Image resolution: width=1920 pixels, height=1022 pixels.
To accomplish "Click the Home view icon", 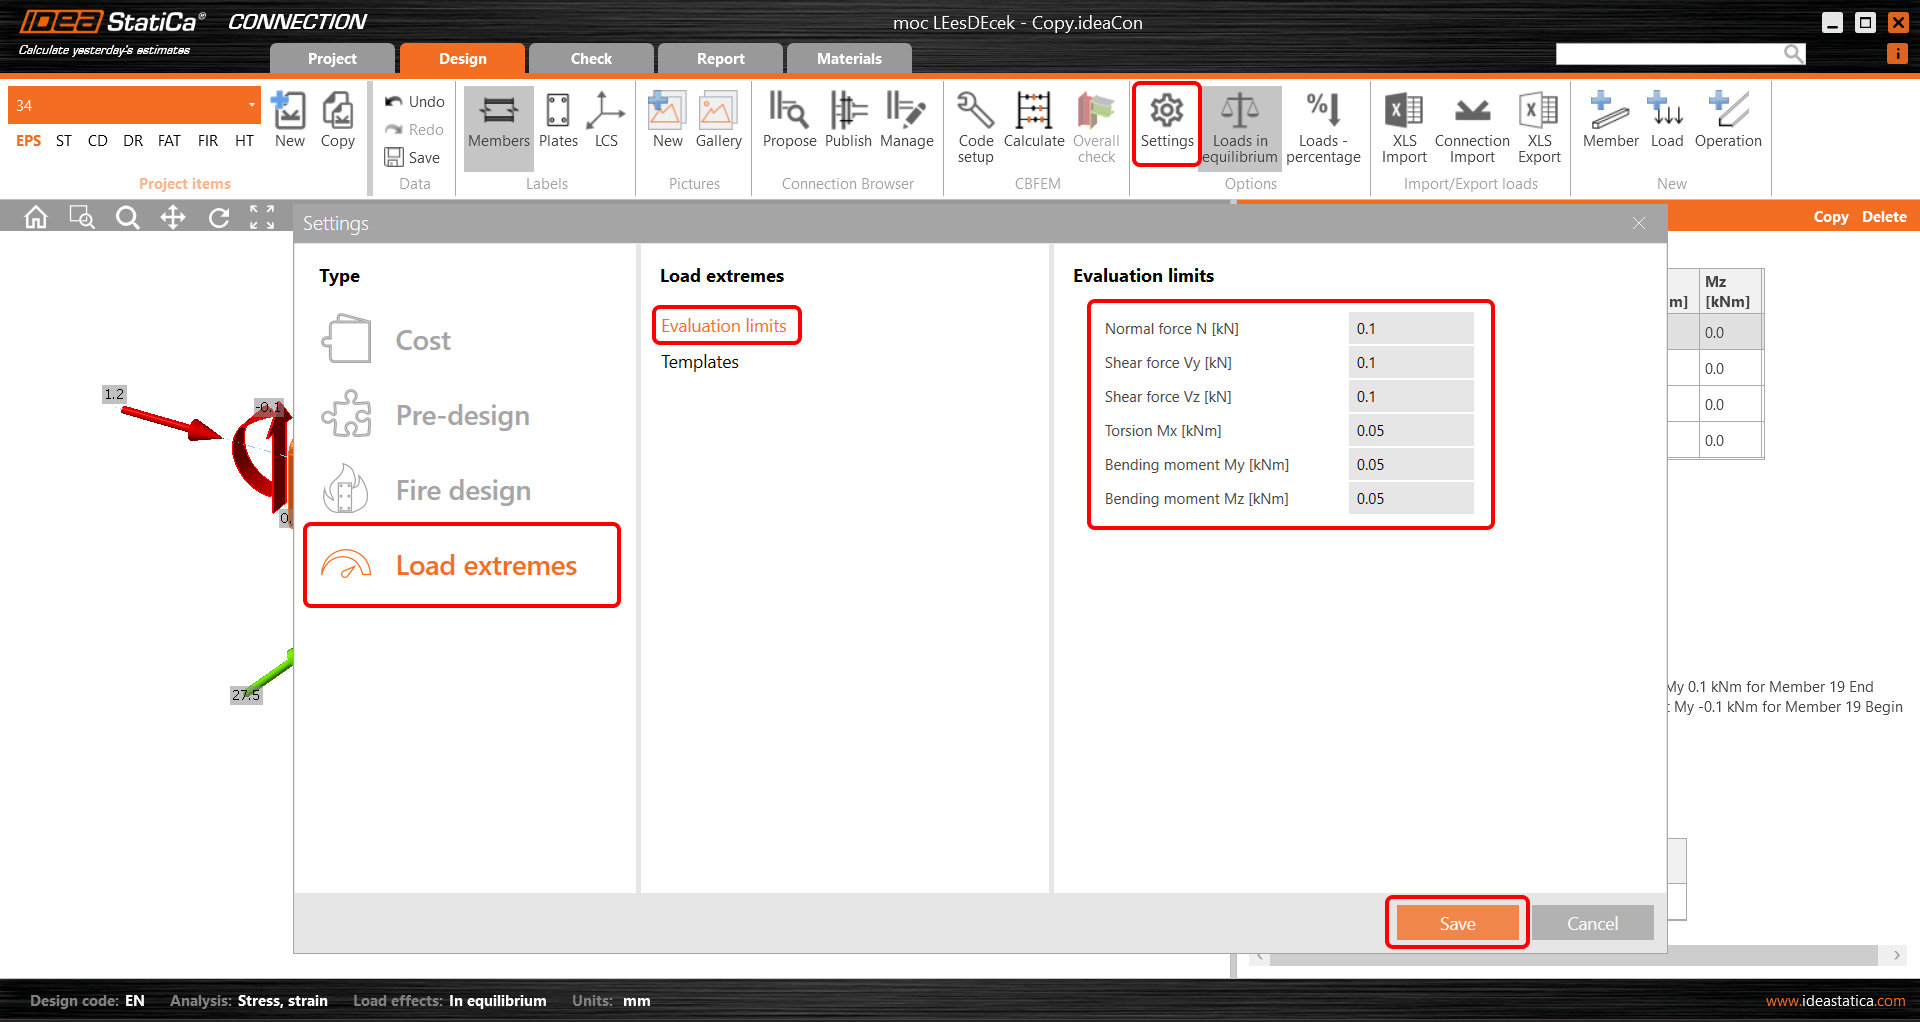I will point(36,217).
